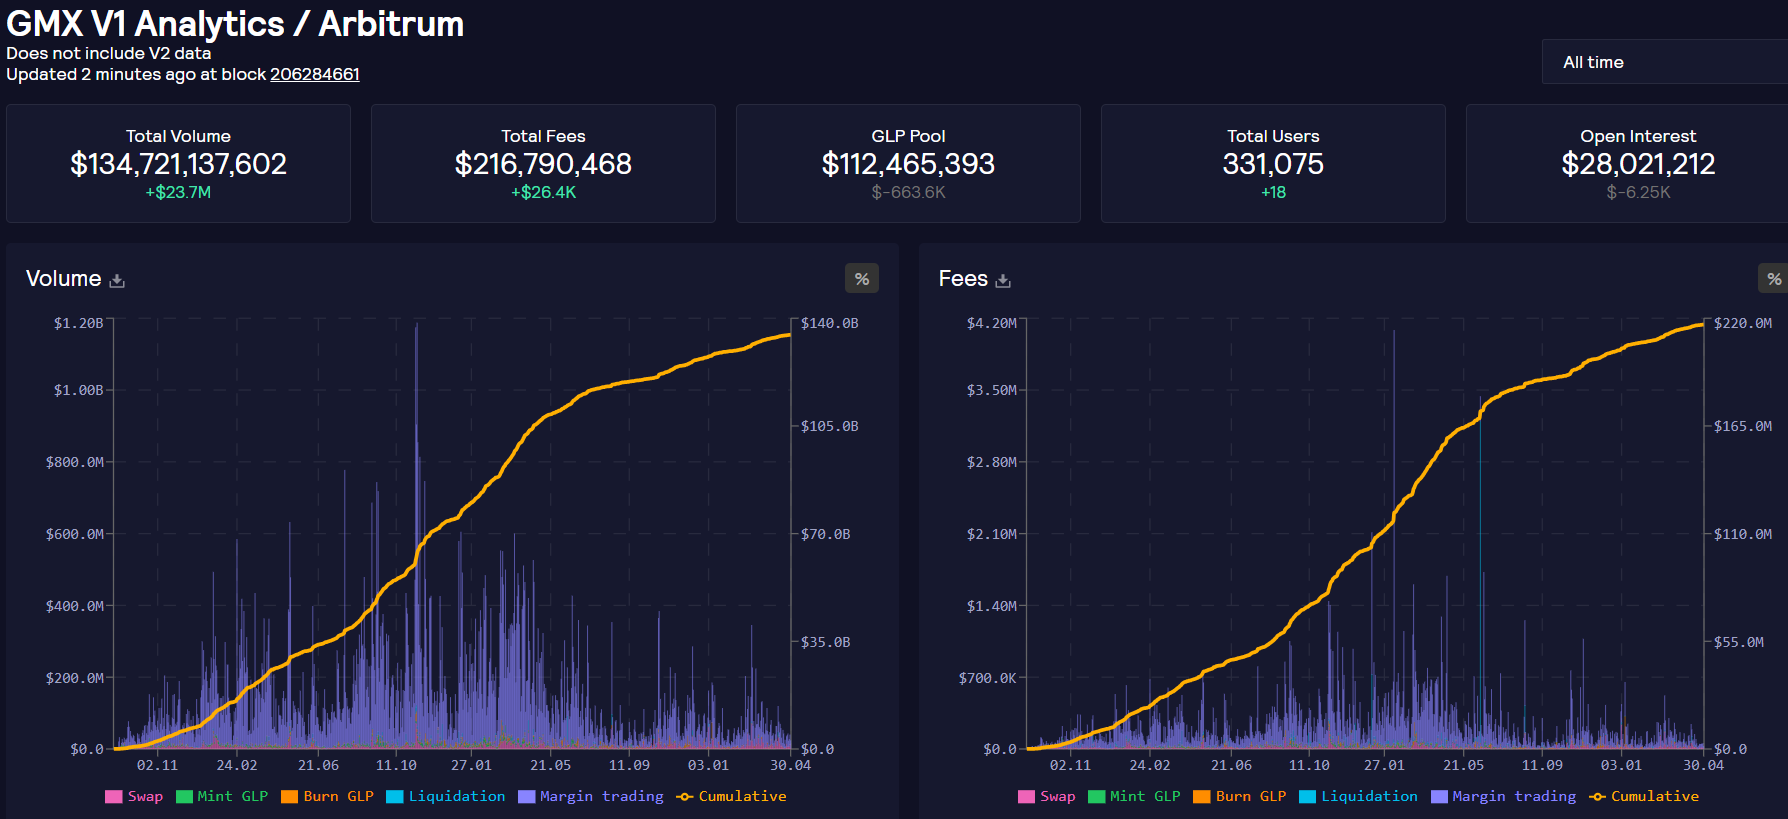Click the $220.0M axis label on Fees chart
The image size is (1788, 819).
(1742, 323)
